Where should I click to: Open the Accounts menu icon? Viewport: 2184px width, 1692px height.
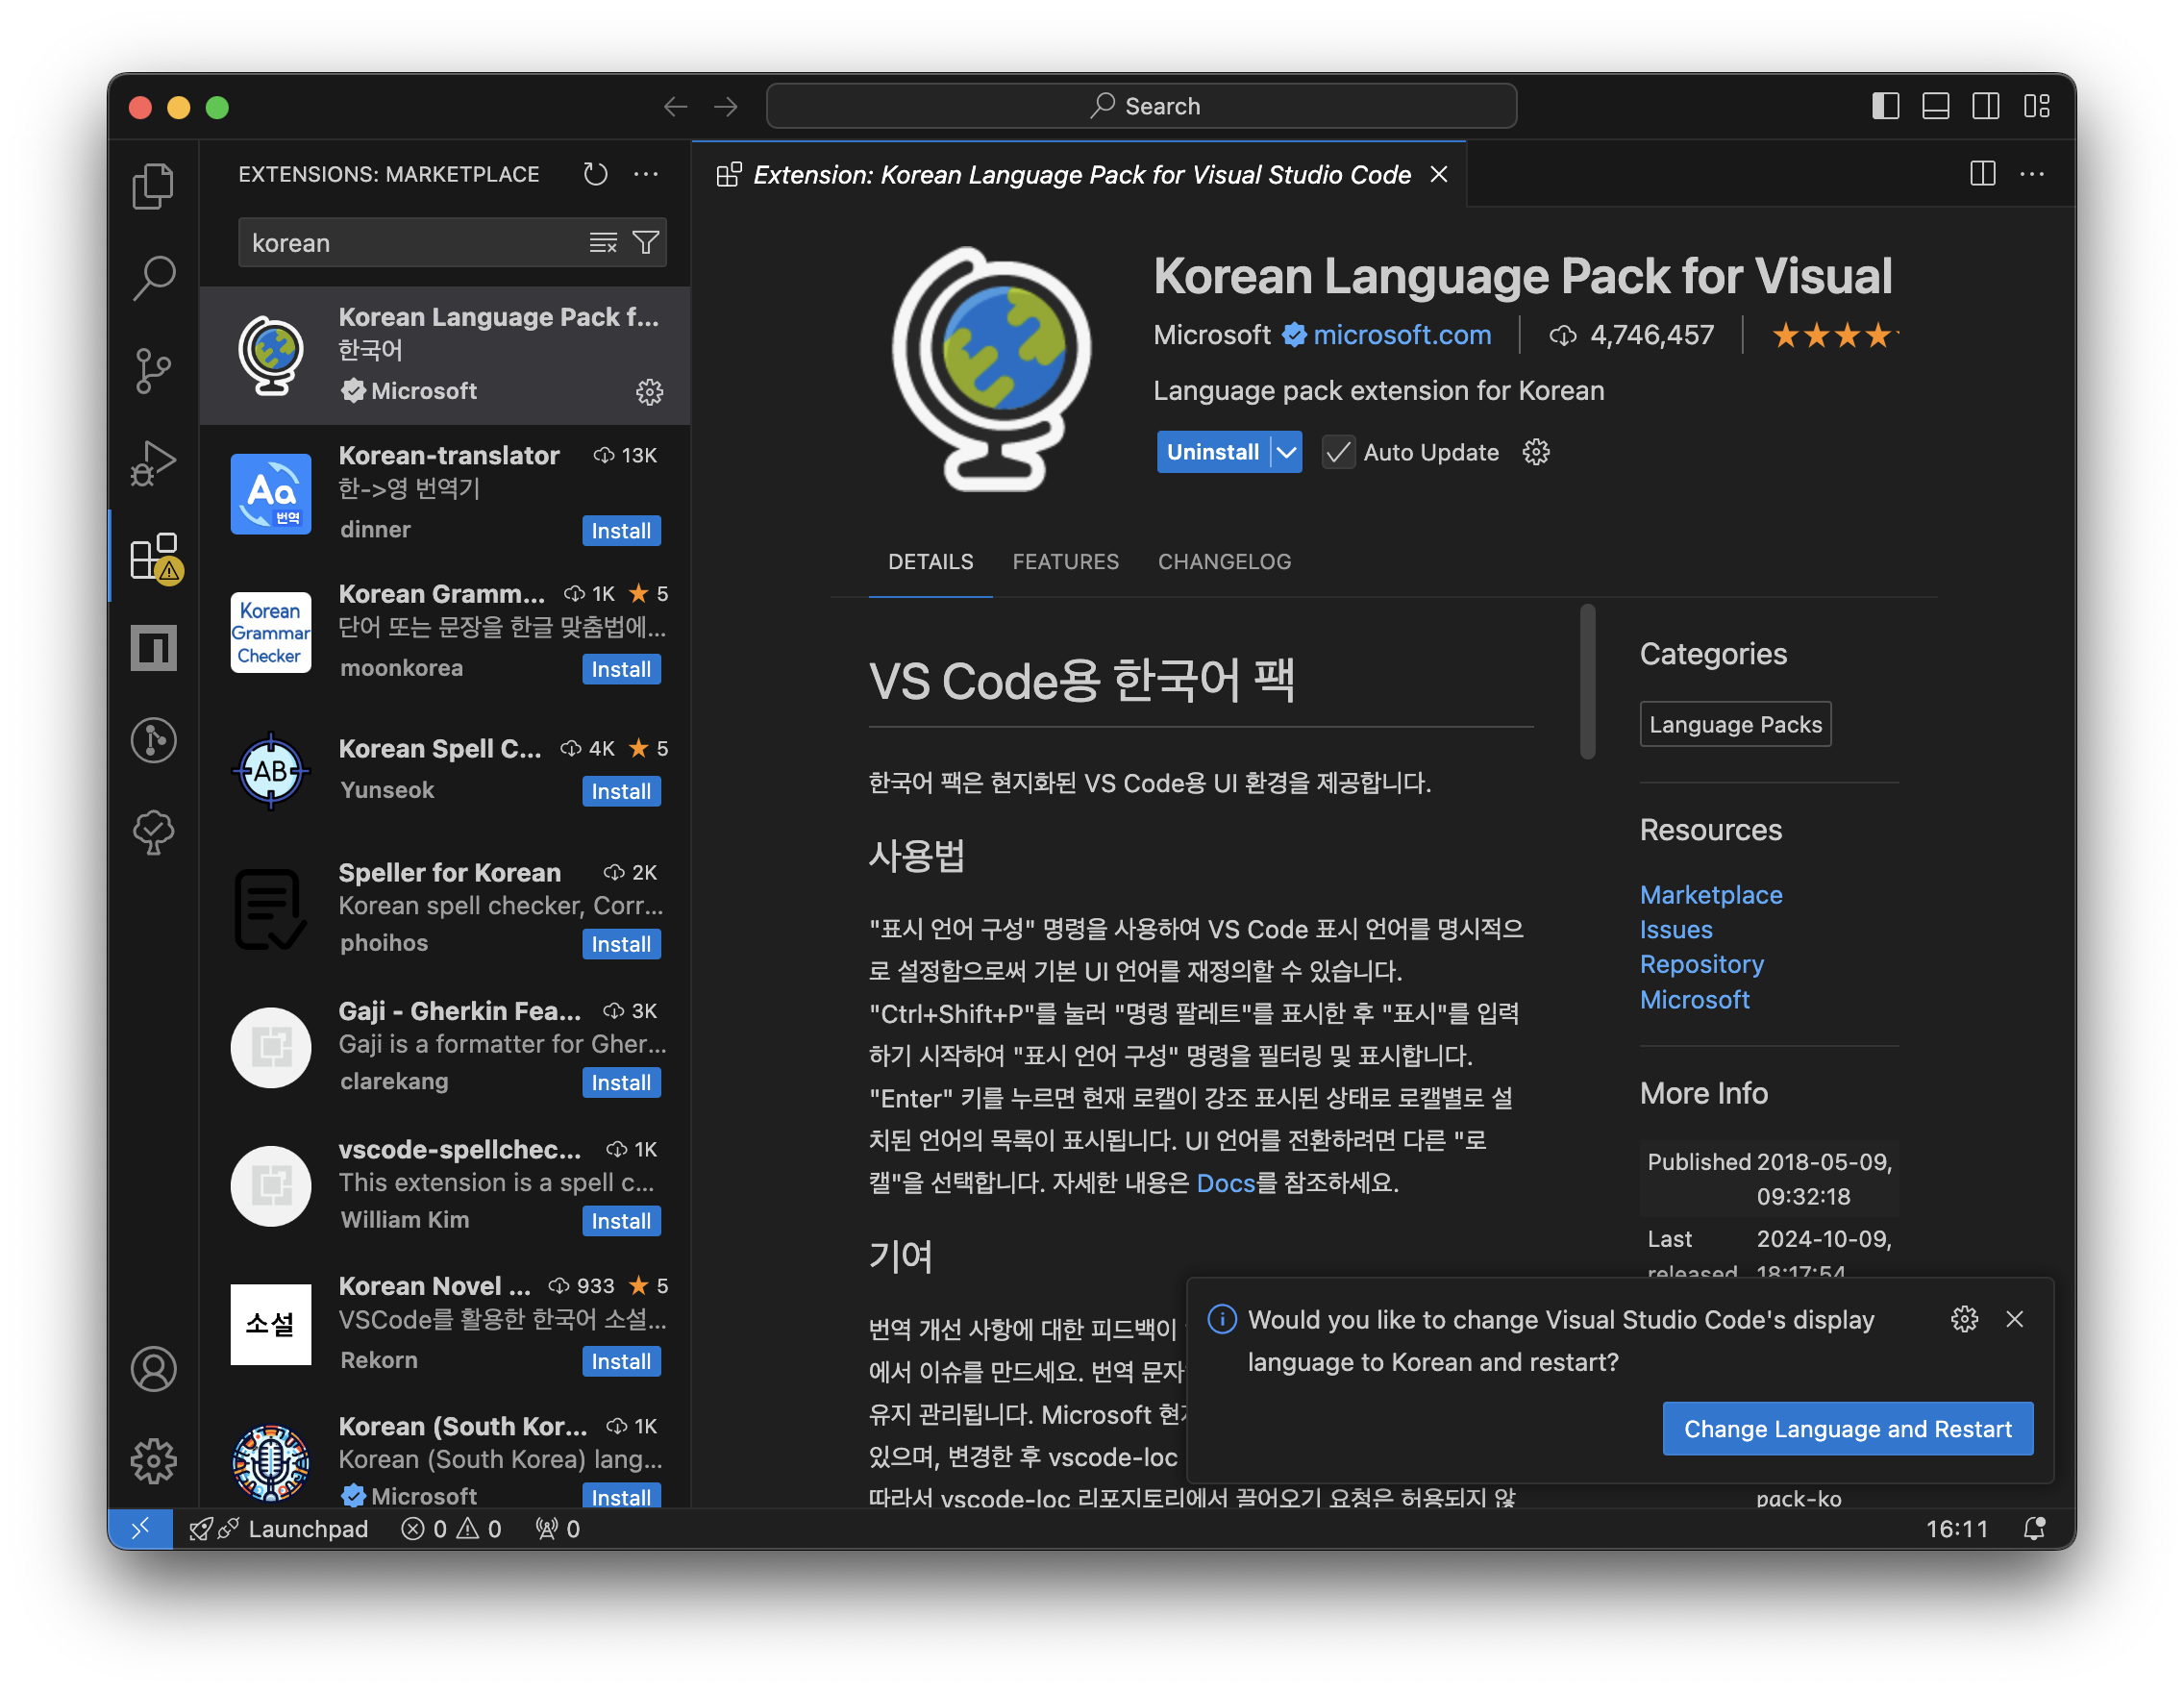click(153, 1369)
